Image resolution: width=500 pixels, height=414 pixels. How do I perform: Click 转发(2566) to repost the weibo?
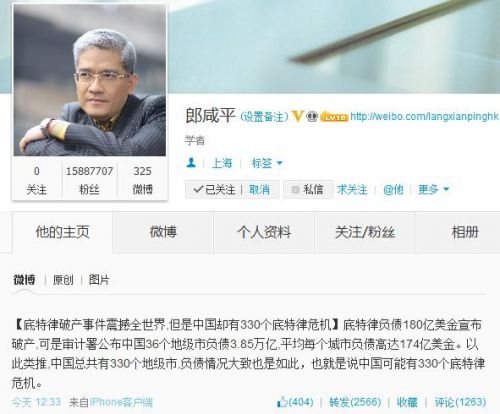tap(355, 402)
